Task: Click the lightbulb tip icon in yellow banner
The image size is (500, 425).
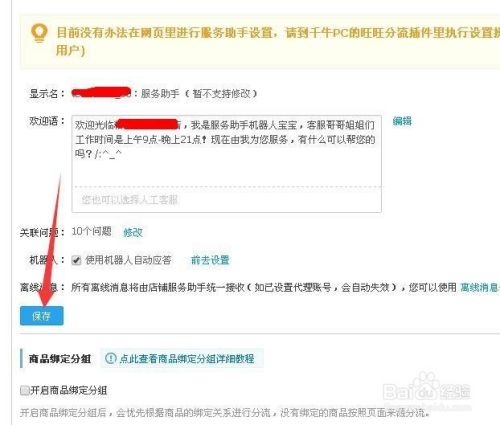Action: [x=39, y=33]
